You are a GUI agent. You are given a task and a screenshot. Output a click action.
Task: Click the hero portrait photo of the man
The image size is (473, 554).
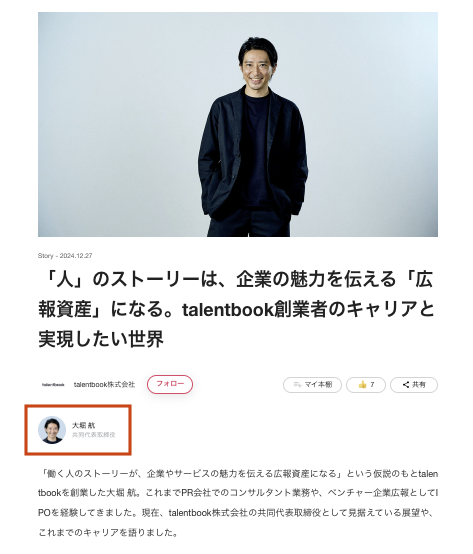(238, 124)
